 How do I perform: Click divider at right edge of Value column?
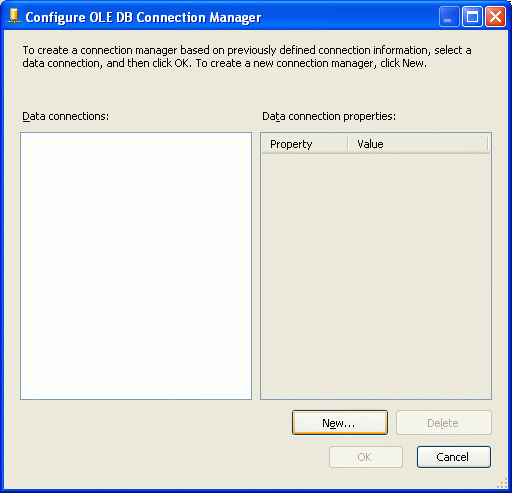[488, 144]
